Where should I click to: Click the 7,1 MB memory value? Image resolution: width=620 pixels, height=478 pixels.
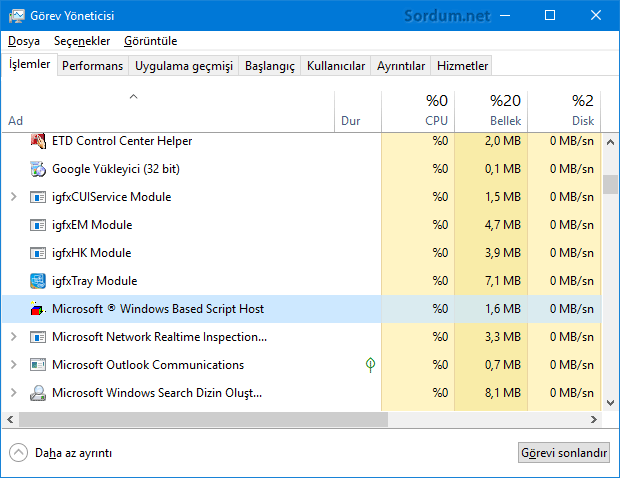(x=503, y=281)
